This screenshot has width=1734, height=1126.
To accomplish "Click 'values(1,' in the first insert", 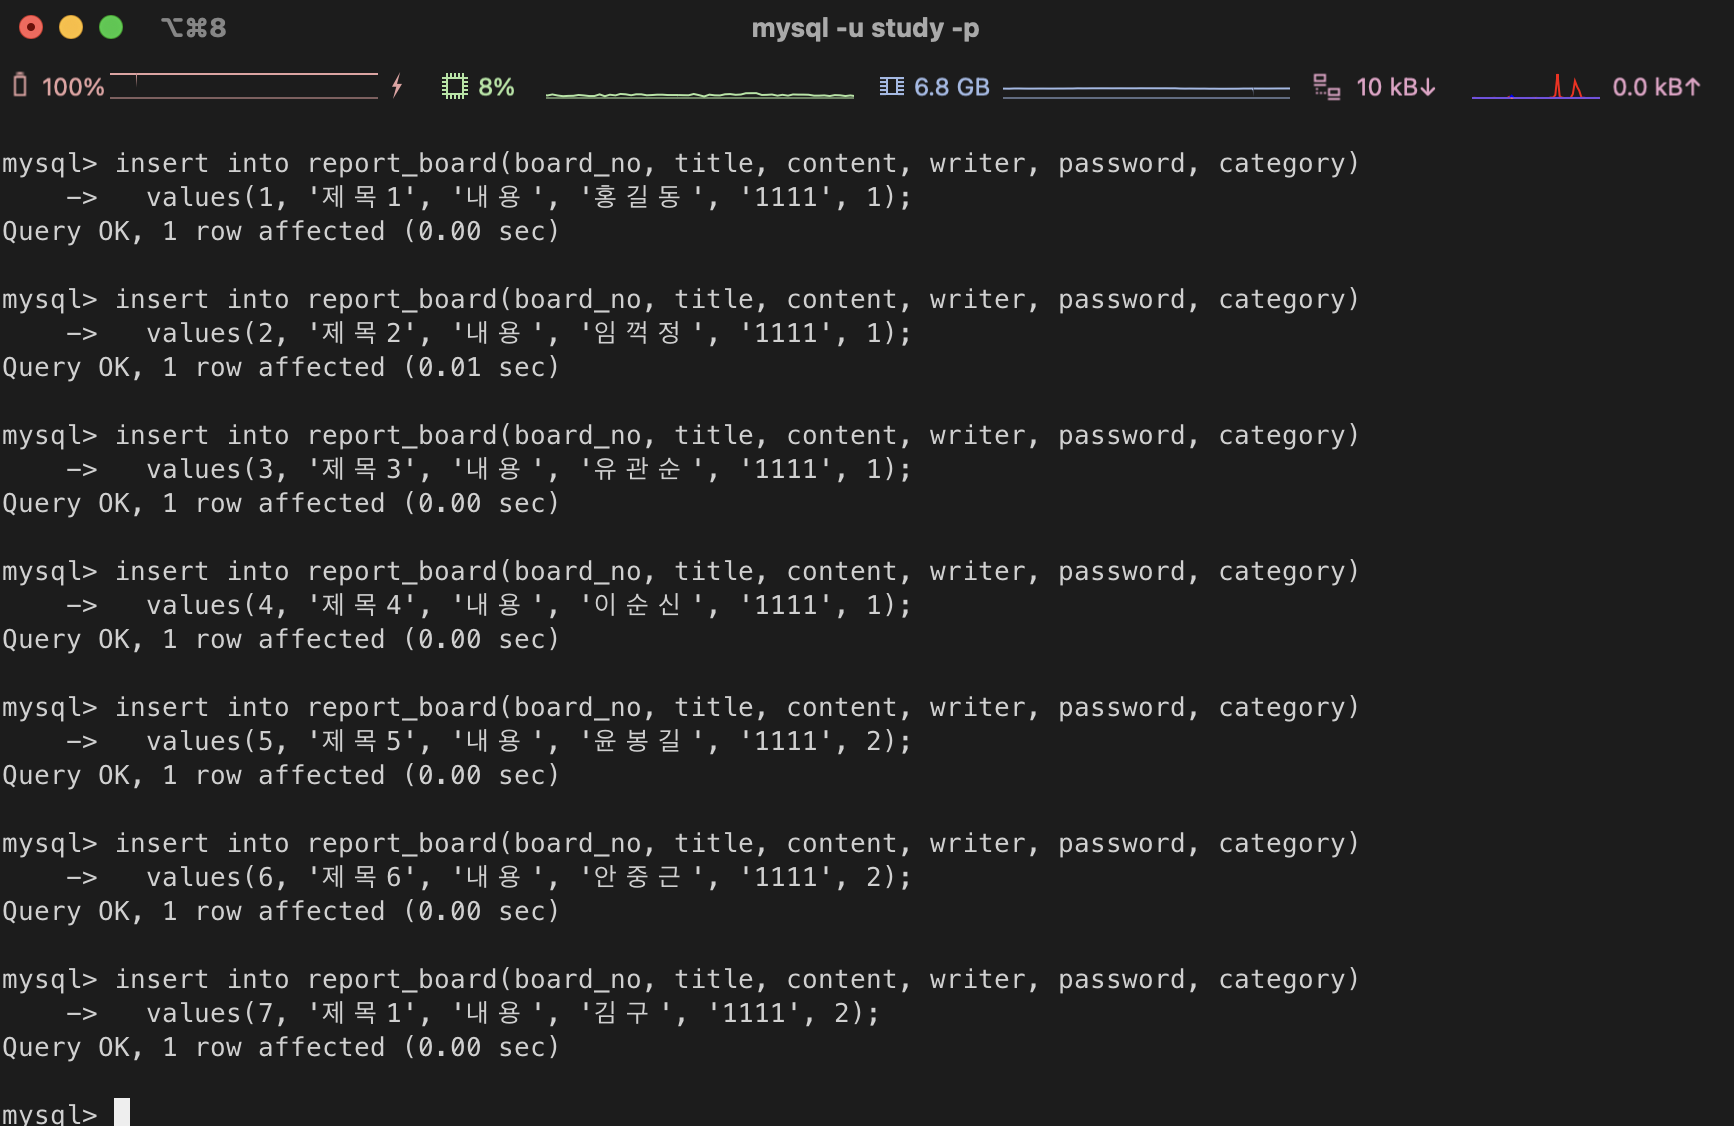I will (x=217, y=197).
